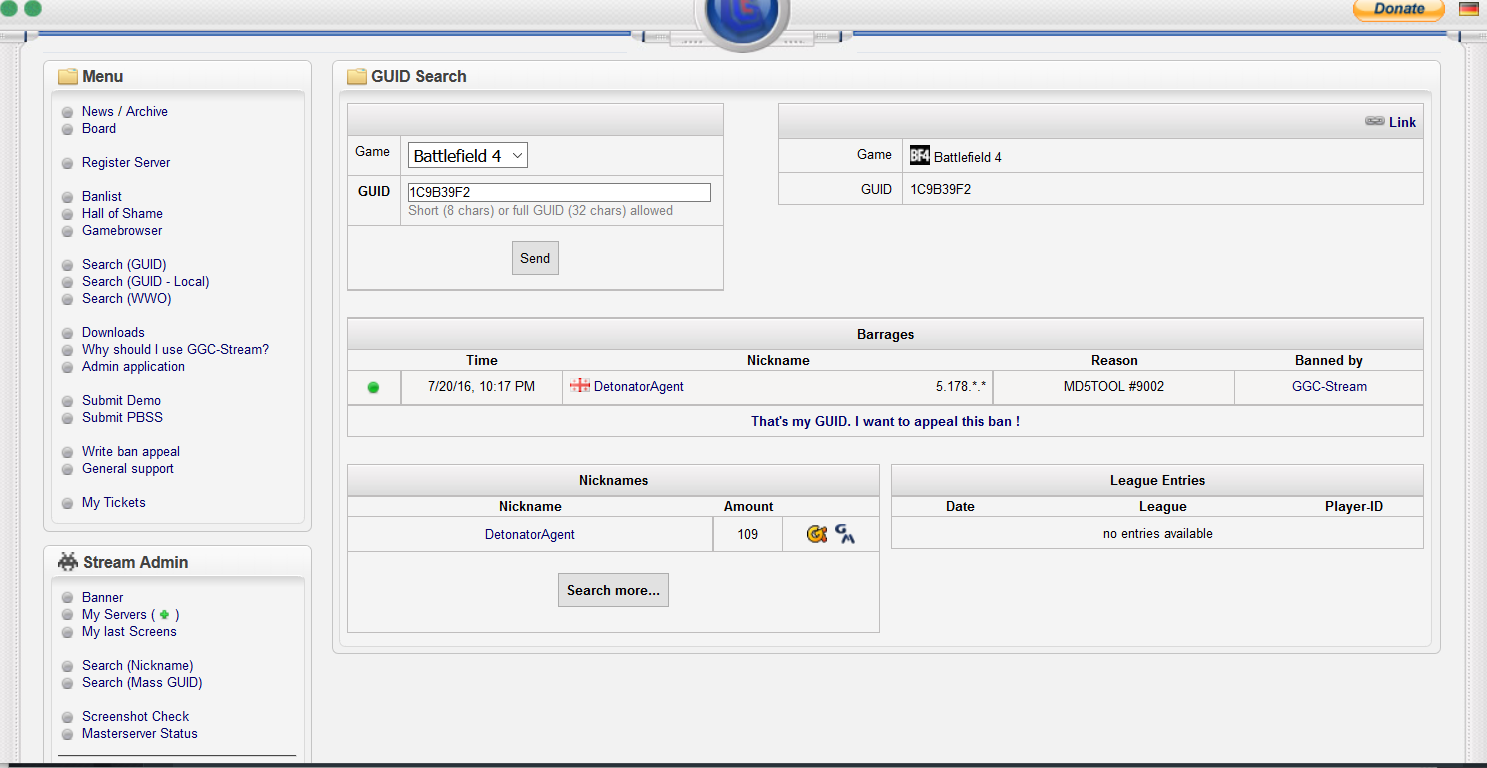Open General support menu item
Screen dimensions: 1487x768
click(128, 468)
